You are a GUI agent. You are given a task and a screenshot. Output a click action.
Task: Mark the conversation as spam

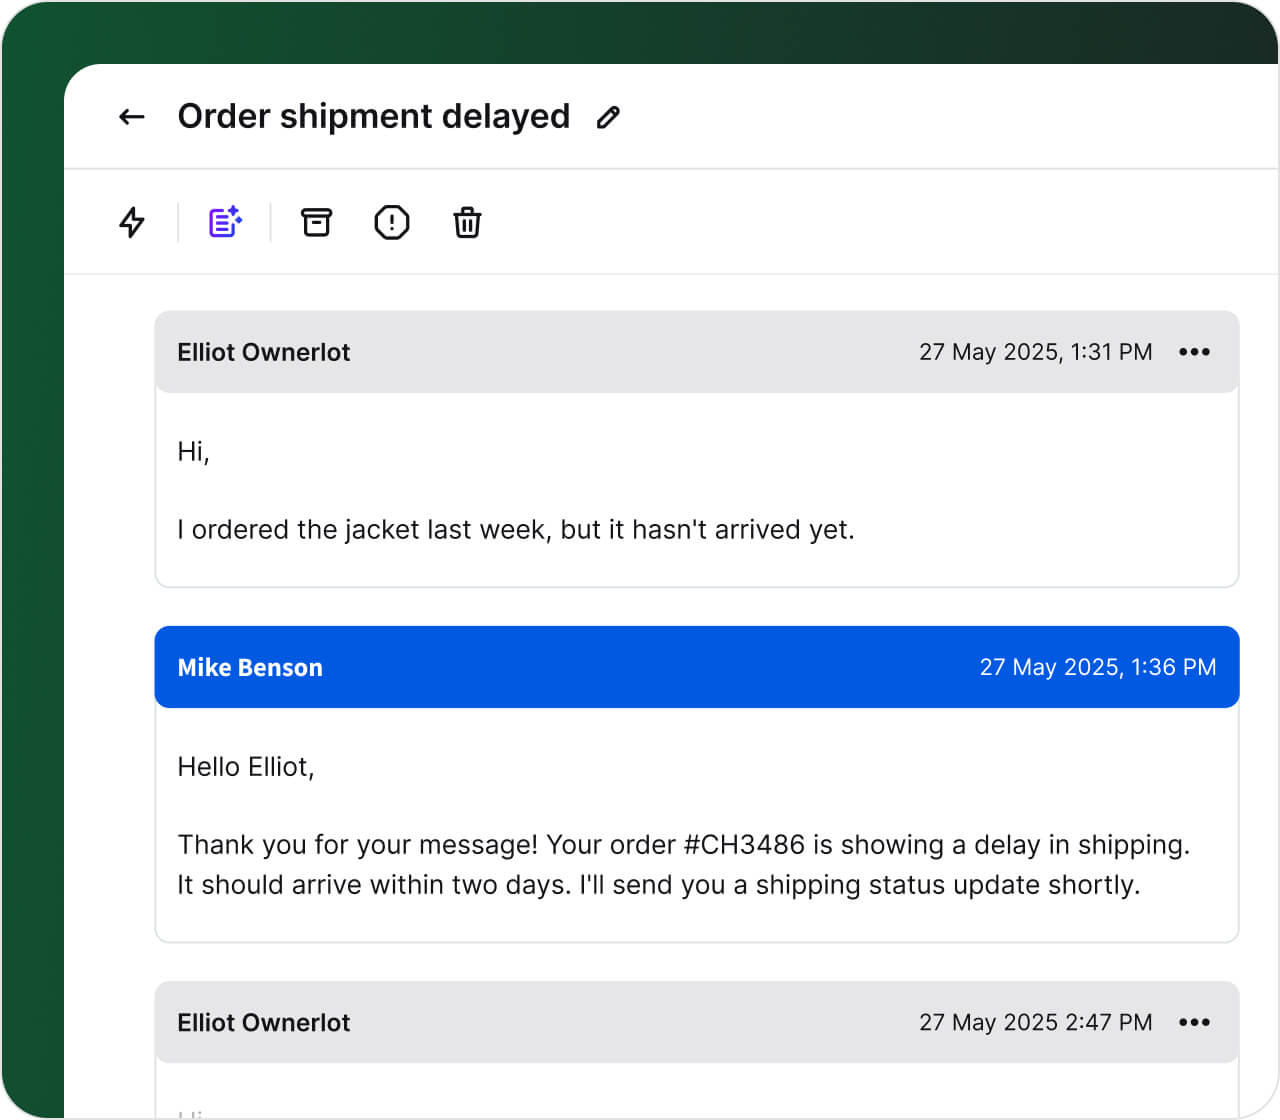391,222
